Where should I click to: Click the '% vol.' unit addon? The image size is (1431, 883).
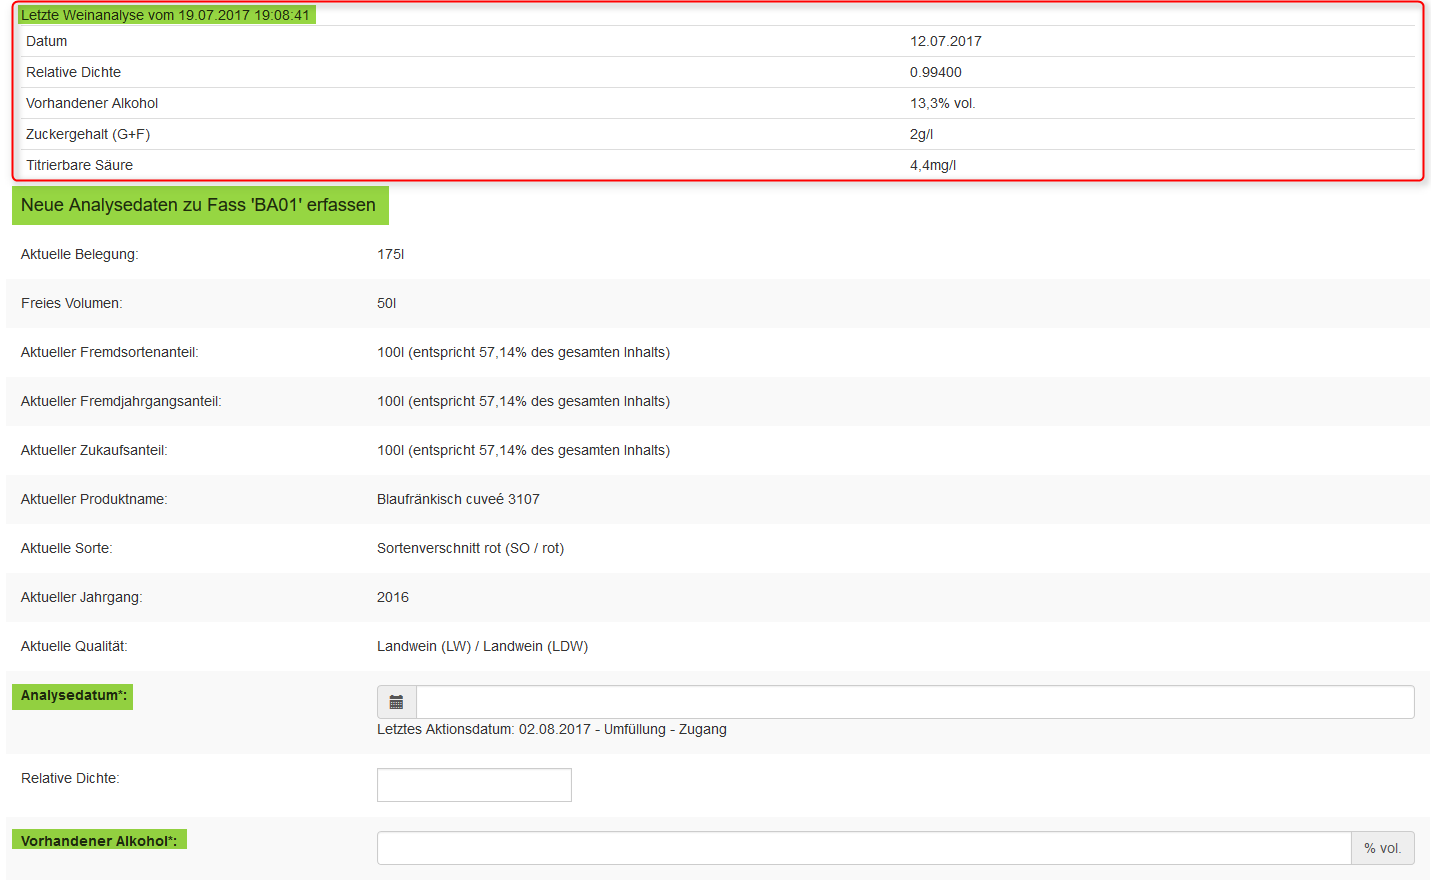tap(1382, 848)
